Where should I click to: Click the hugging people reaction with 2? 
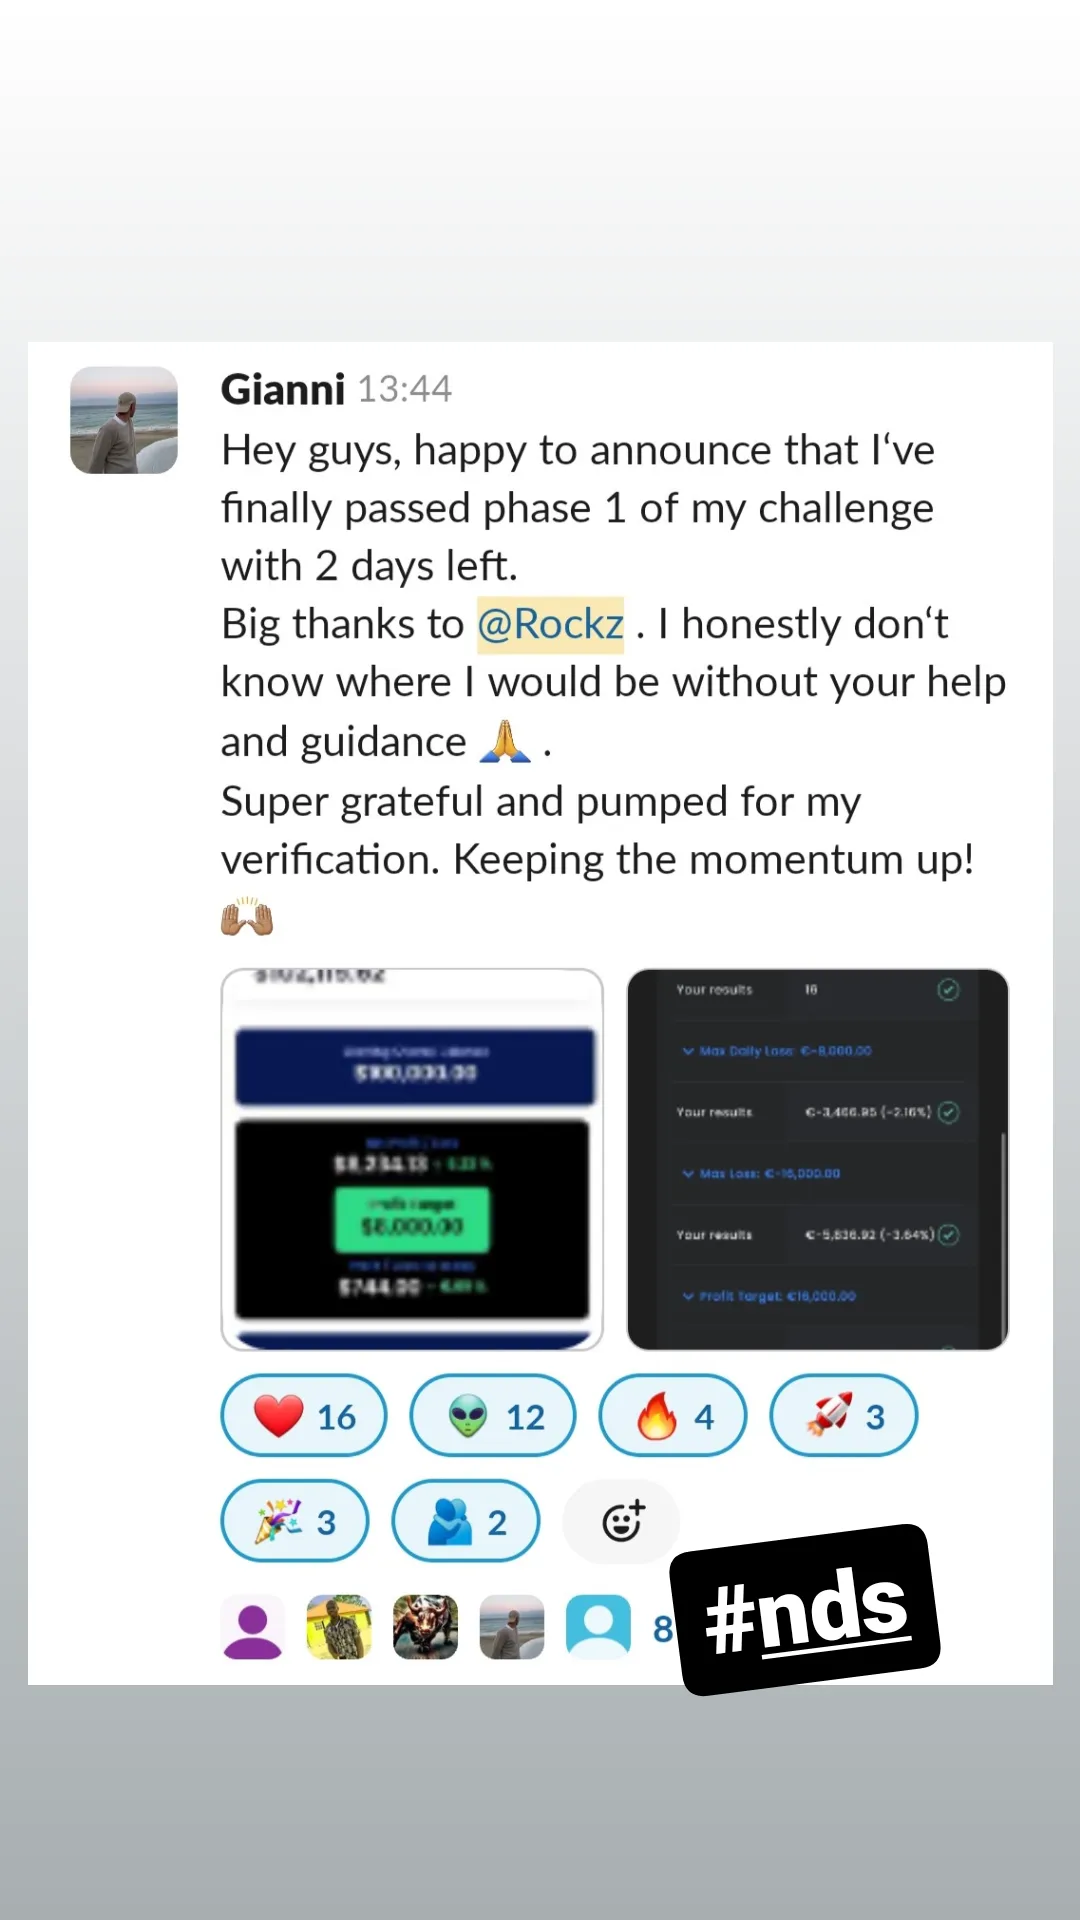(x=466, y=1520)
